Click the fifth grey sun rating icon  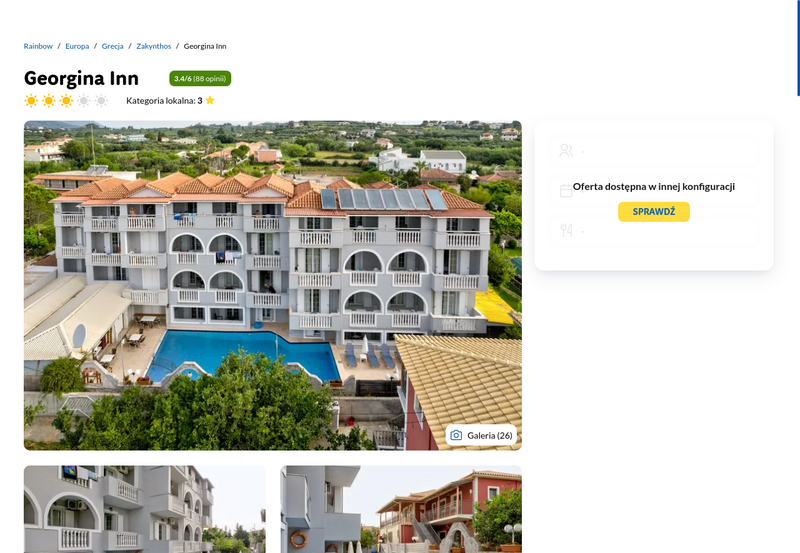click(102, 100)
